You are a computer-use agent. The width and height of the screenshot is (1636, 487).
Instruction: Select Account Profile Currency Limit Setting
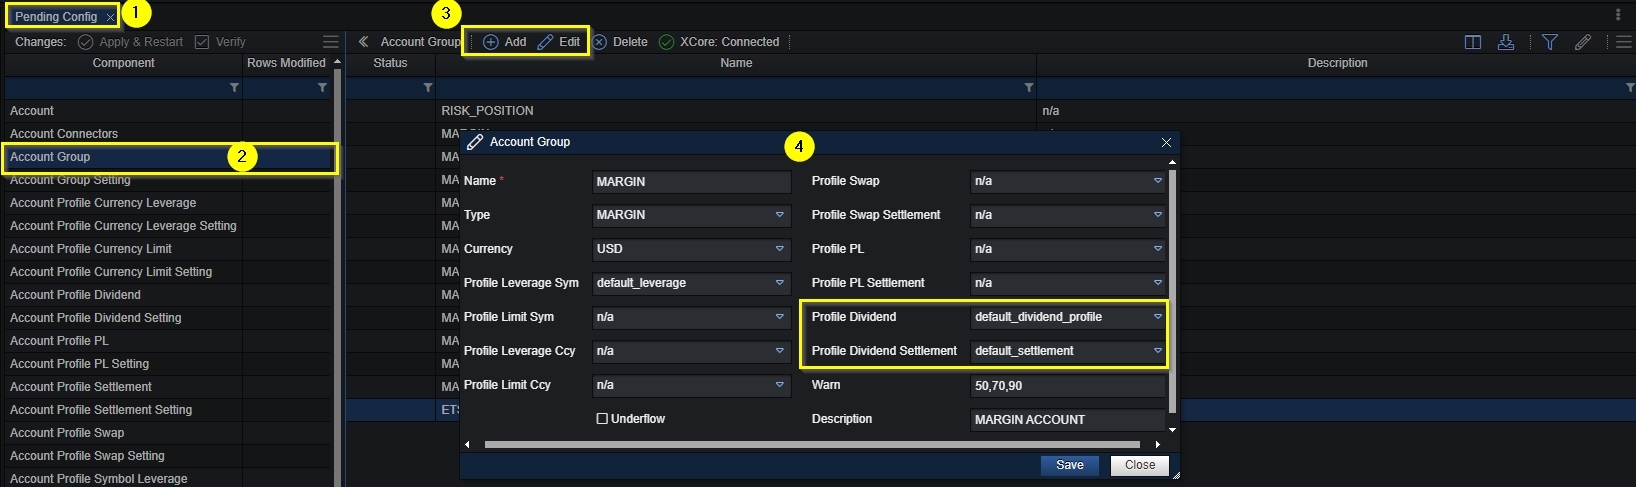tap(167, 272)
